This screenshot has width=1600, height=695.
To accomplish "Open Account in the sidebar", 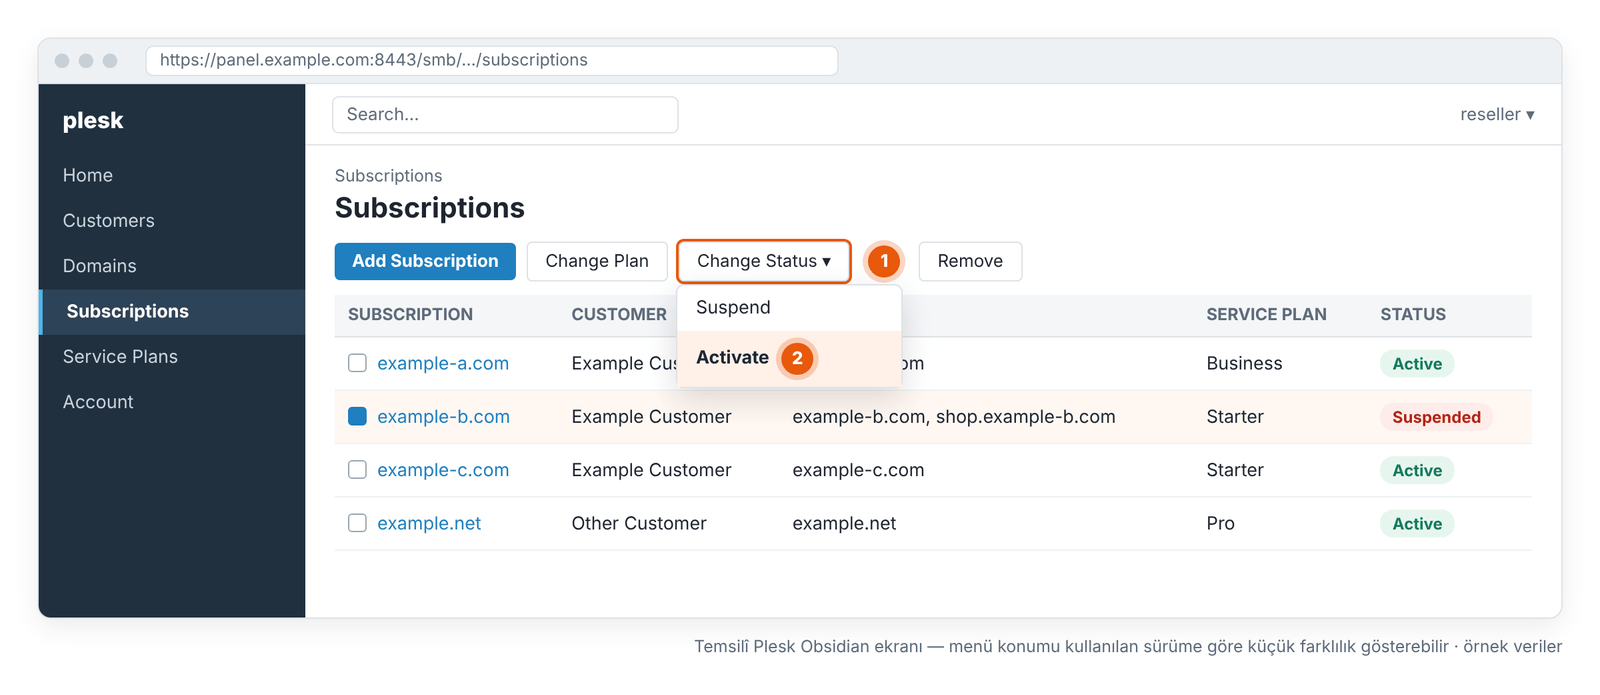I will [x=98, y=402].
